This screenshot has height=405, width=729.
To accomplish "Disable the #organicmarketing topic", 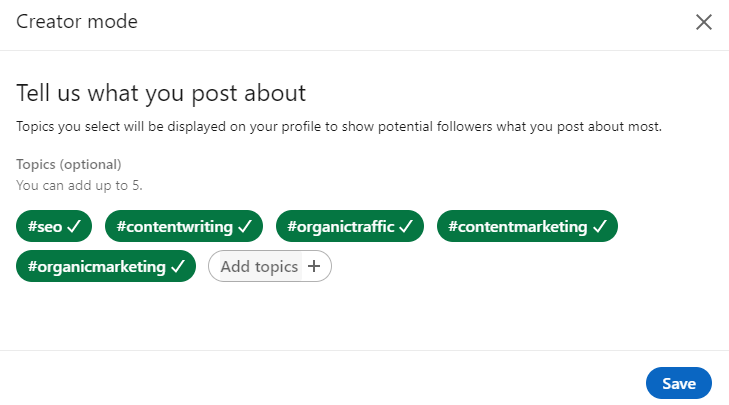I will click(x=96, y=267).
